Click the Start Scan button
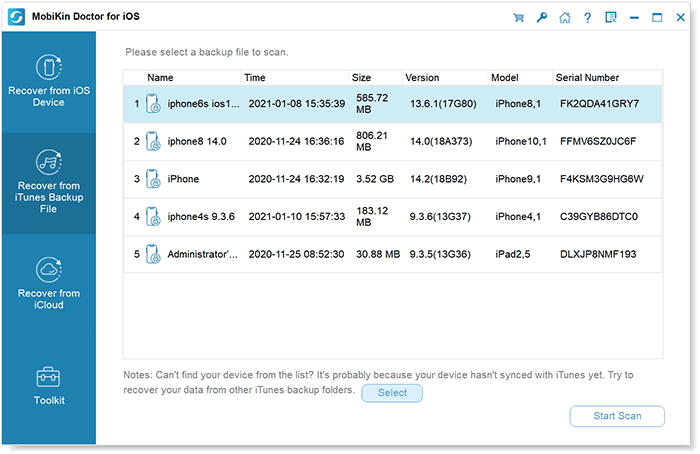This screenshot has height=454, width=700. click(x=617, y=415)
